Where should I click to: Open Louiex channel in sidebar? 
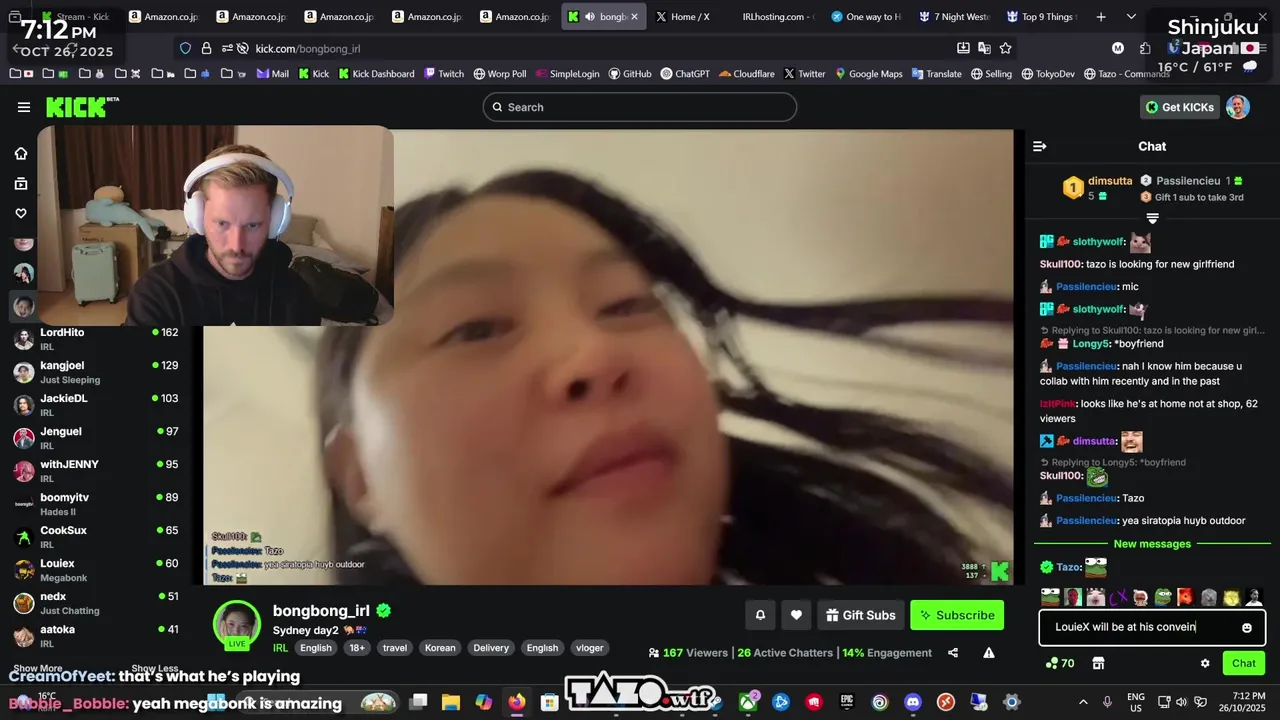tap(95, 570)
